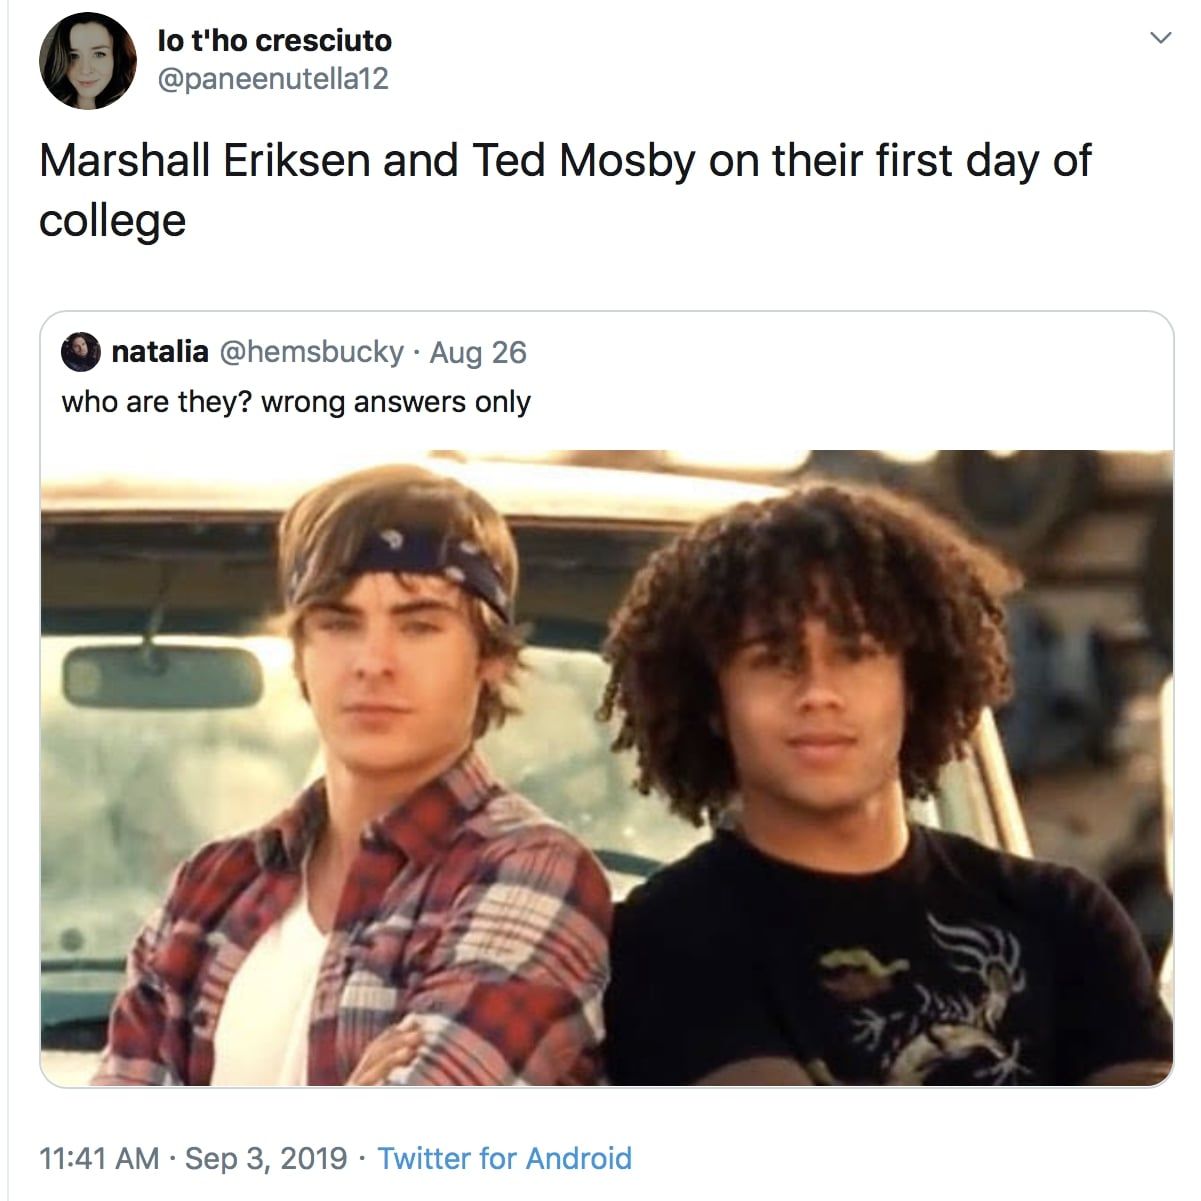Click the Sep 3, 2019 date
The image size is (1201, 1201).
click(266, 1158)
